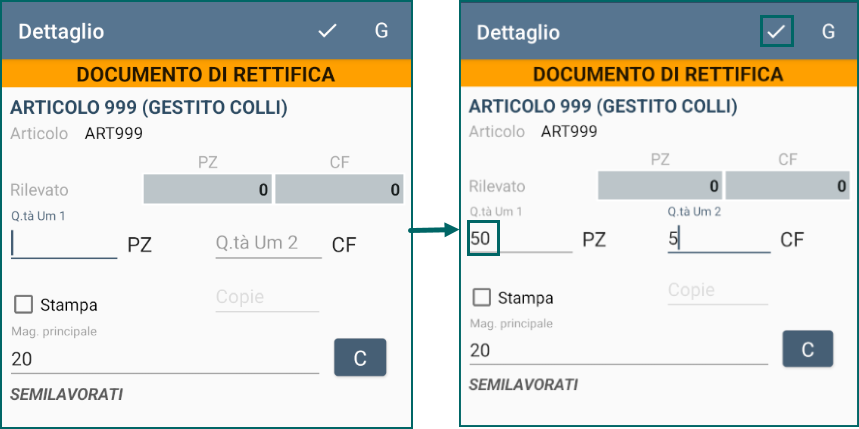Click left Rilevato CF grey box
The width and height of the screenshot is (859, 429).
pos(339,190)
